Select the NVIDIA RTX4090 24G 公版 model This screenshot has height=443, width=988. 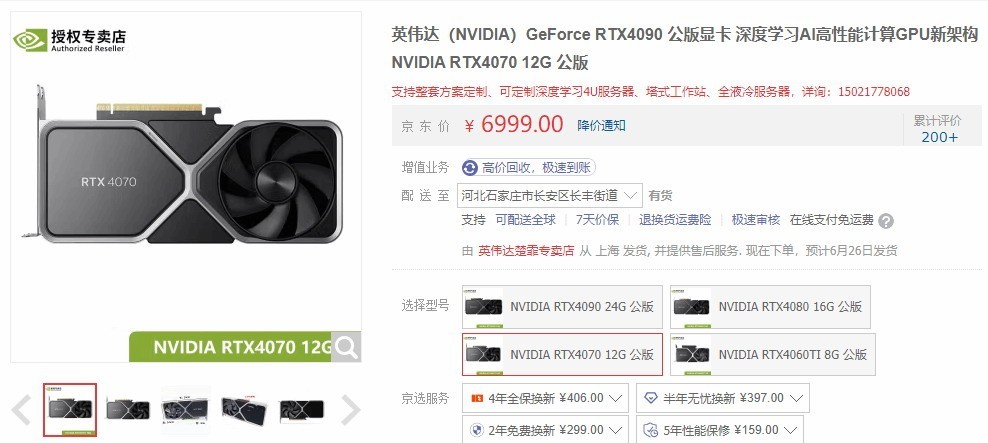(x=562, y=307)
